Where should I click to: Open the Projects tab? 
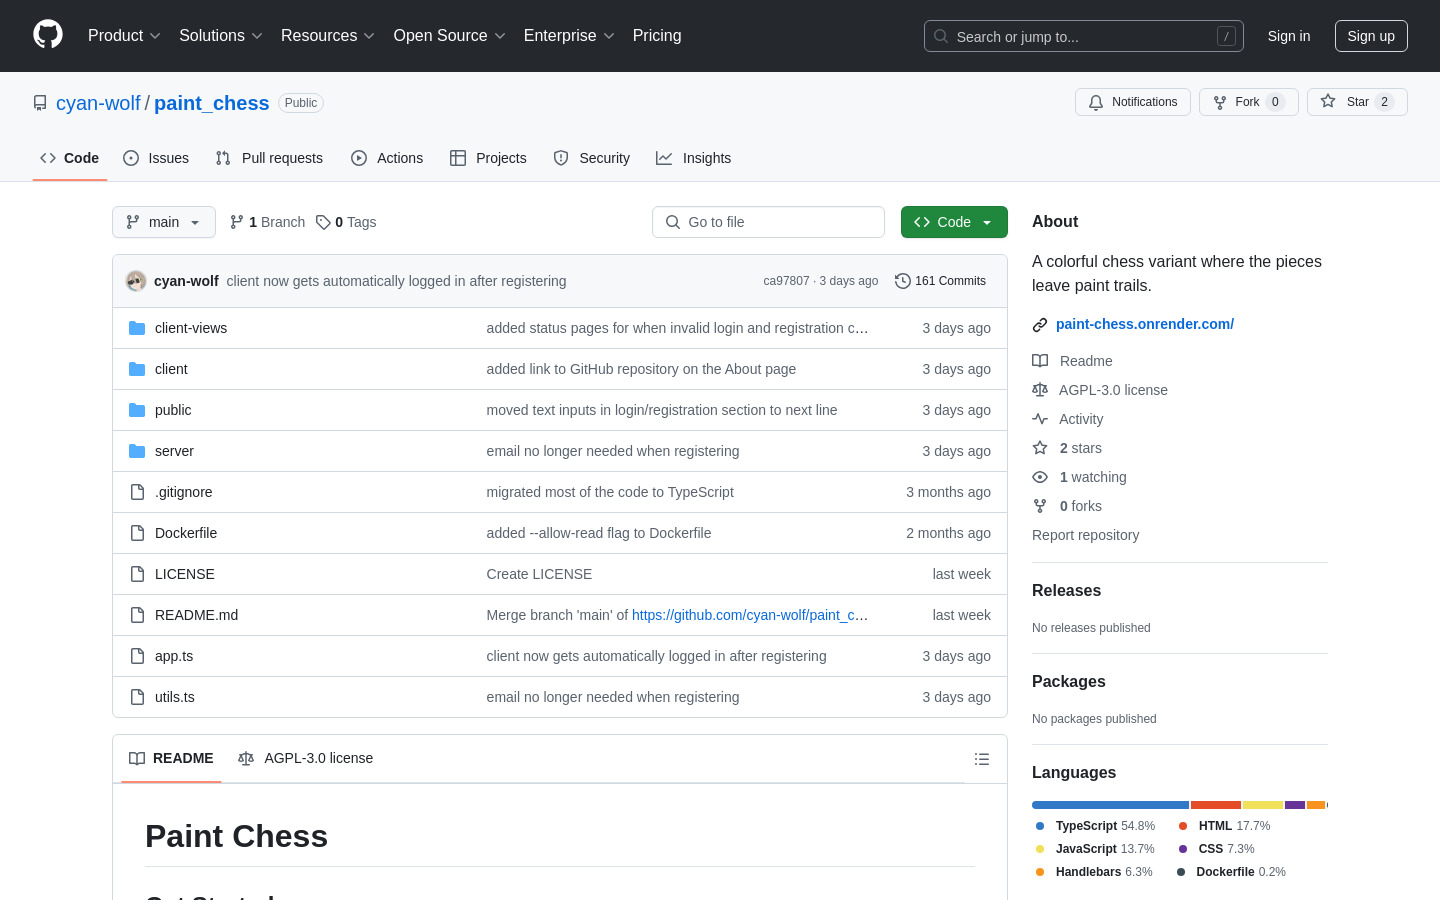click(x=488, y=158)
